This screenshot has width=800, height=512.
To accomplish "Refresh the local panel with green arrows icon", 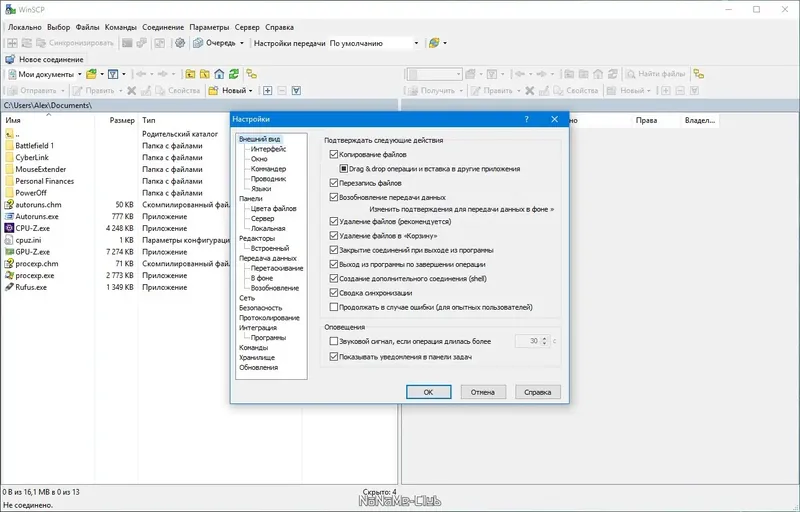I will point(234,74).
